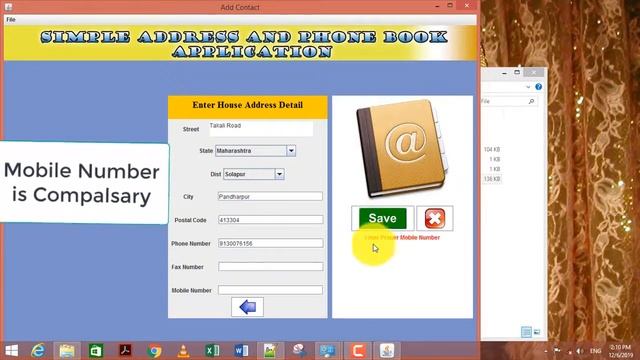Open the image viewer taskbar icon
The height and width of the screenshot is (360, 640).
(270, 351)
